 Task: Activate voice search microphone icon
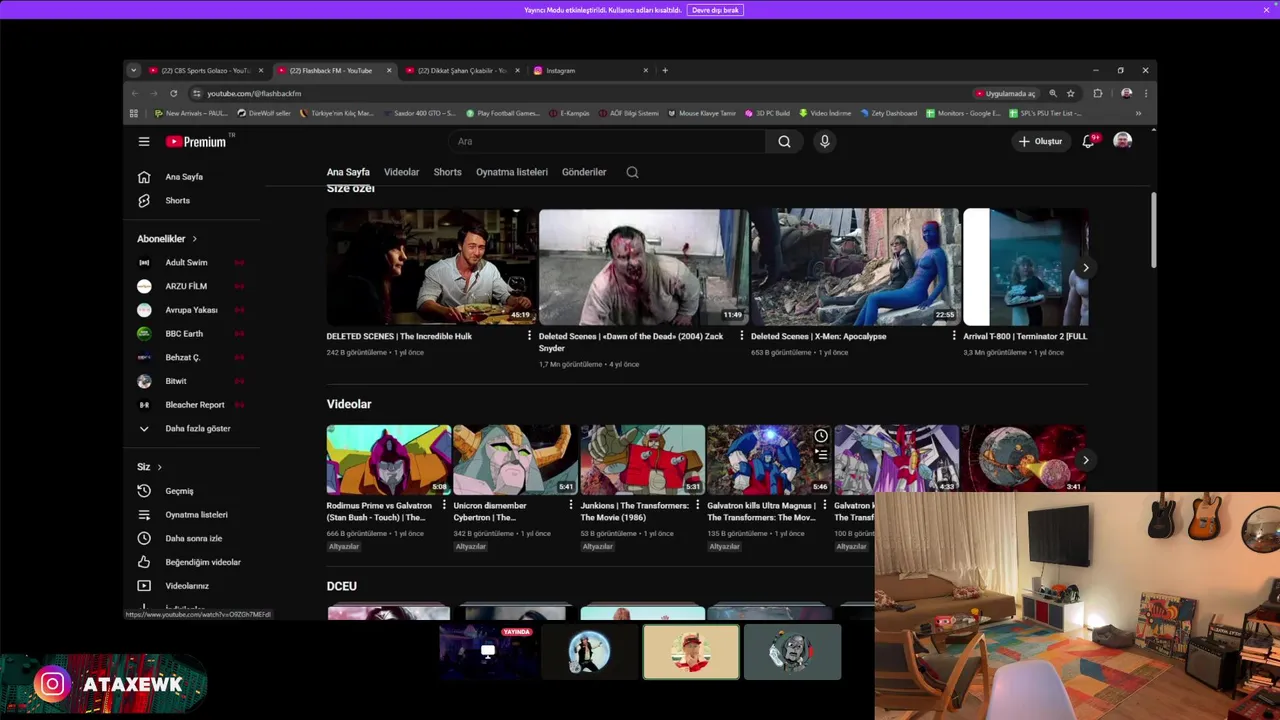824,141
